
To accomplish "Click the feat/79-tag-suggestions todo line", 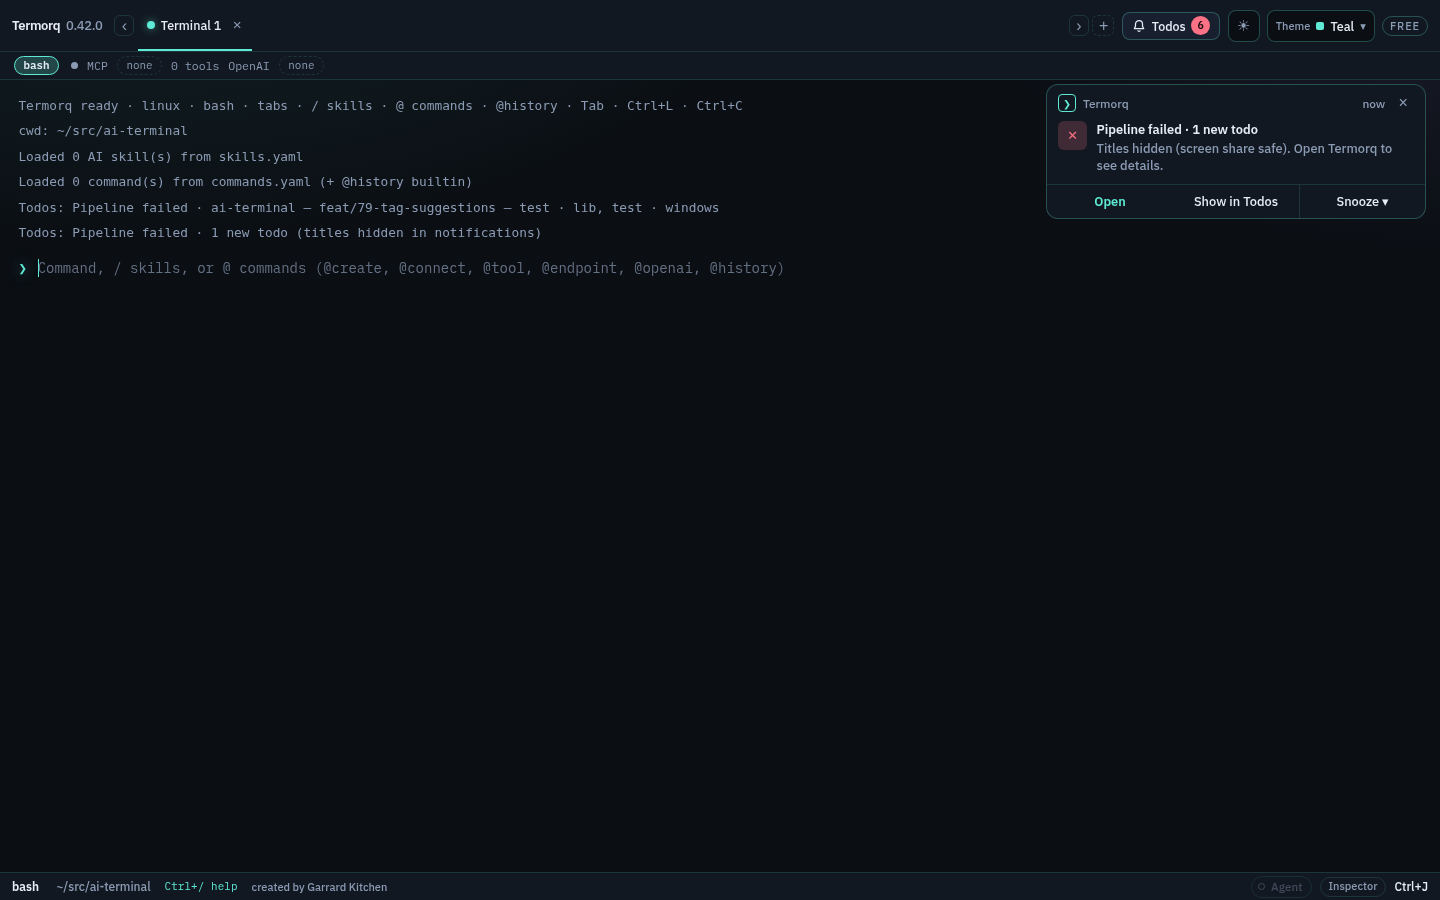I will pos(369,208).
